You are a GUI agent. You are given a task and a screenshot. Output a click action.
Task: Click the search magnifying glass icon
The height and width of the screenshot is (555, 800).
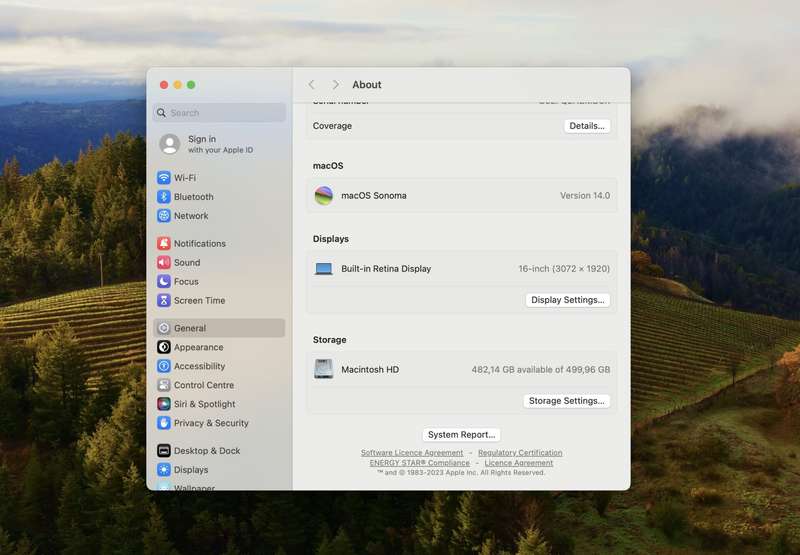click(x=161, y=112)
